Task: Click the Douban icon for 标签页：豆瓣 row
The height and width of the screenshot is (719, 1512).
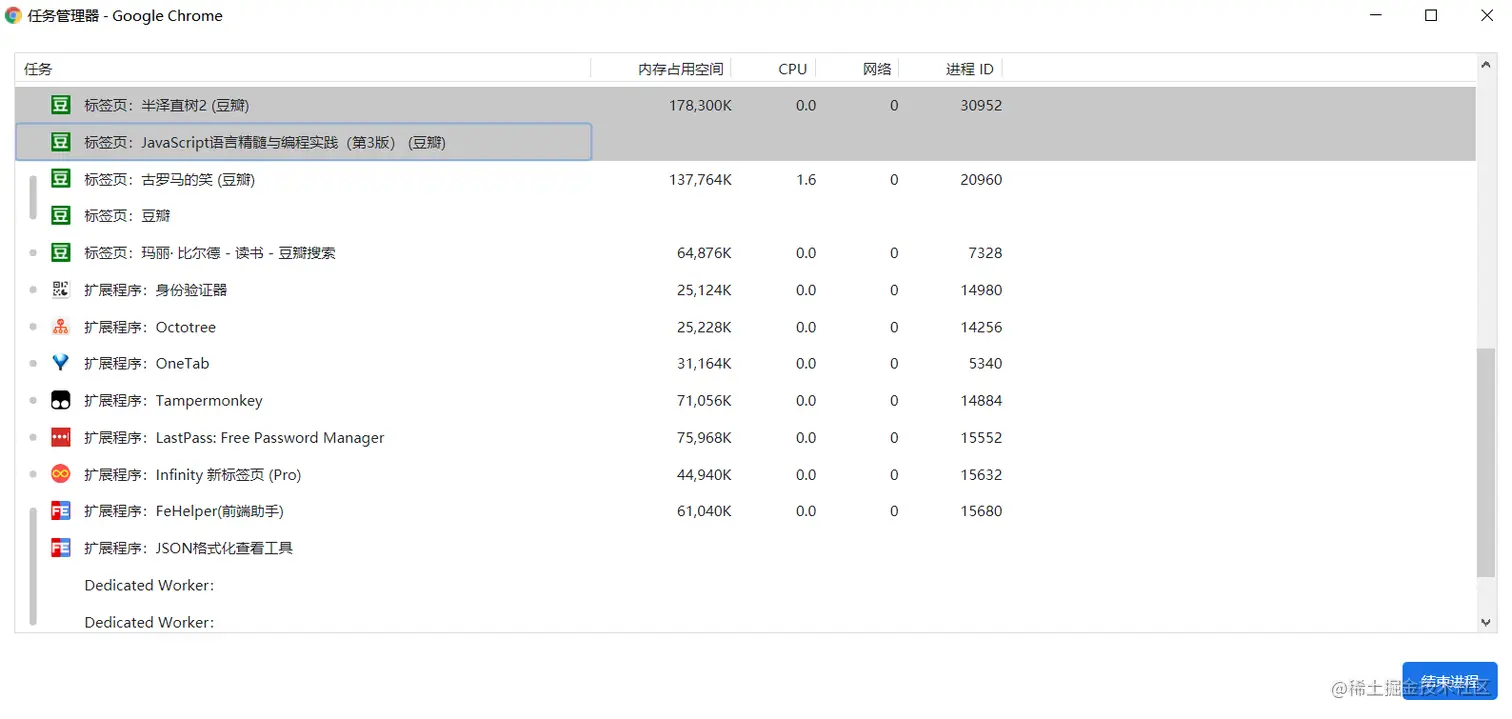Action: [x=61, y=215]
